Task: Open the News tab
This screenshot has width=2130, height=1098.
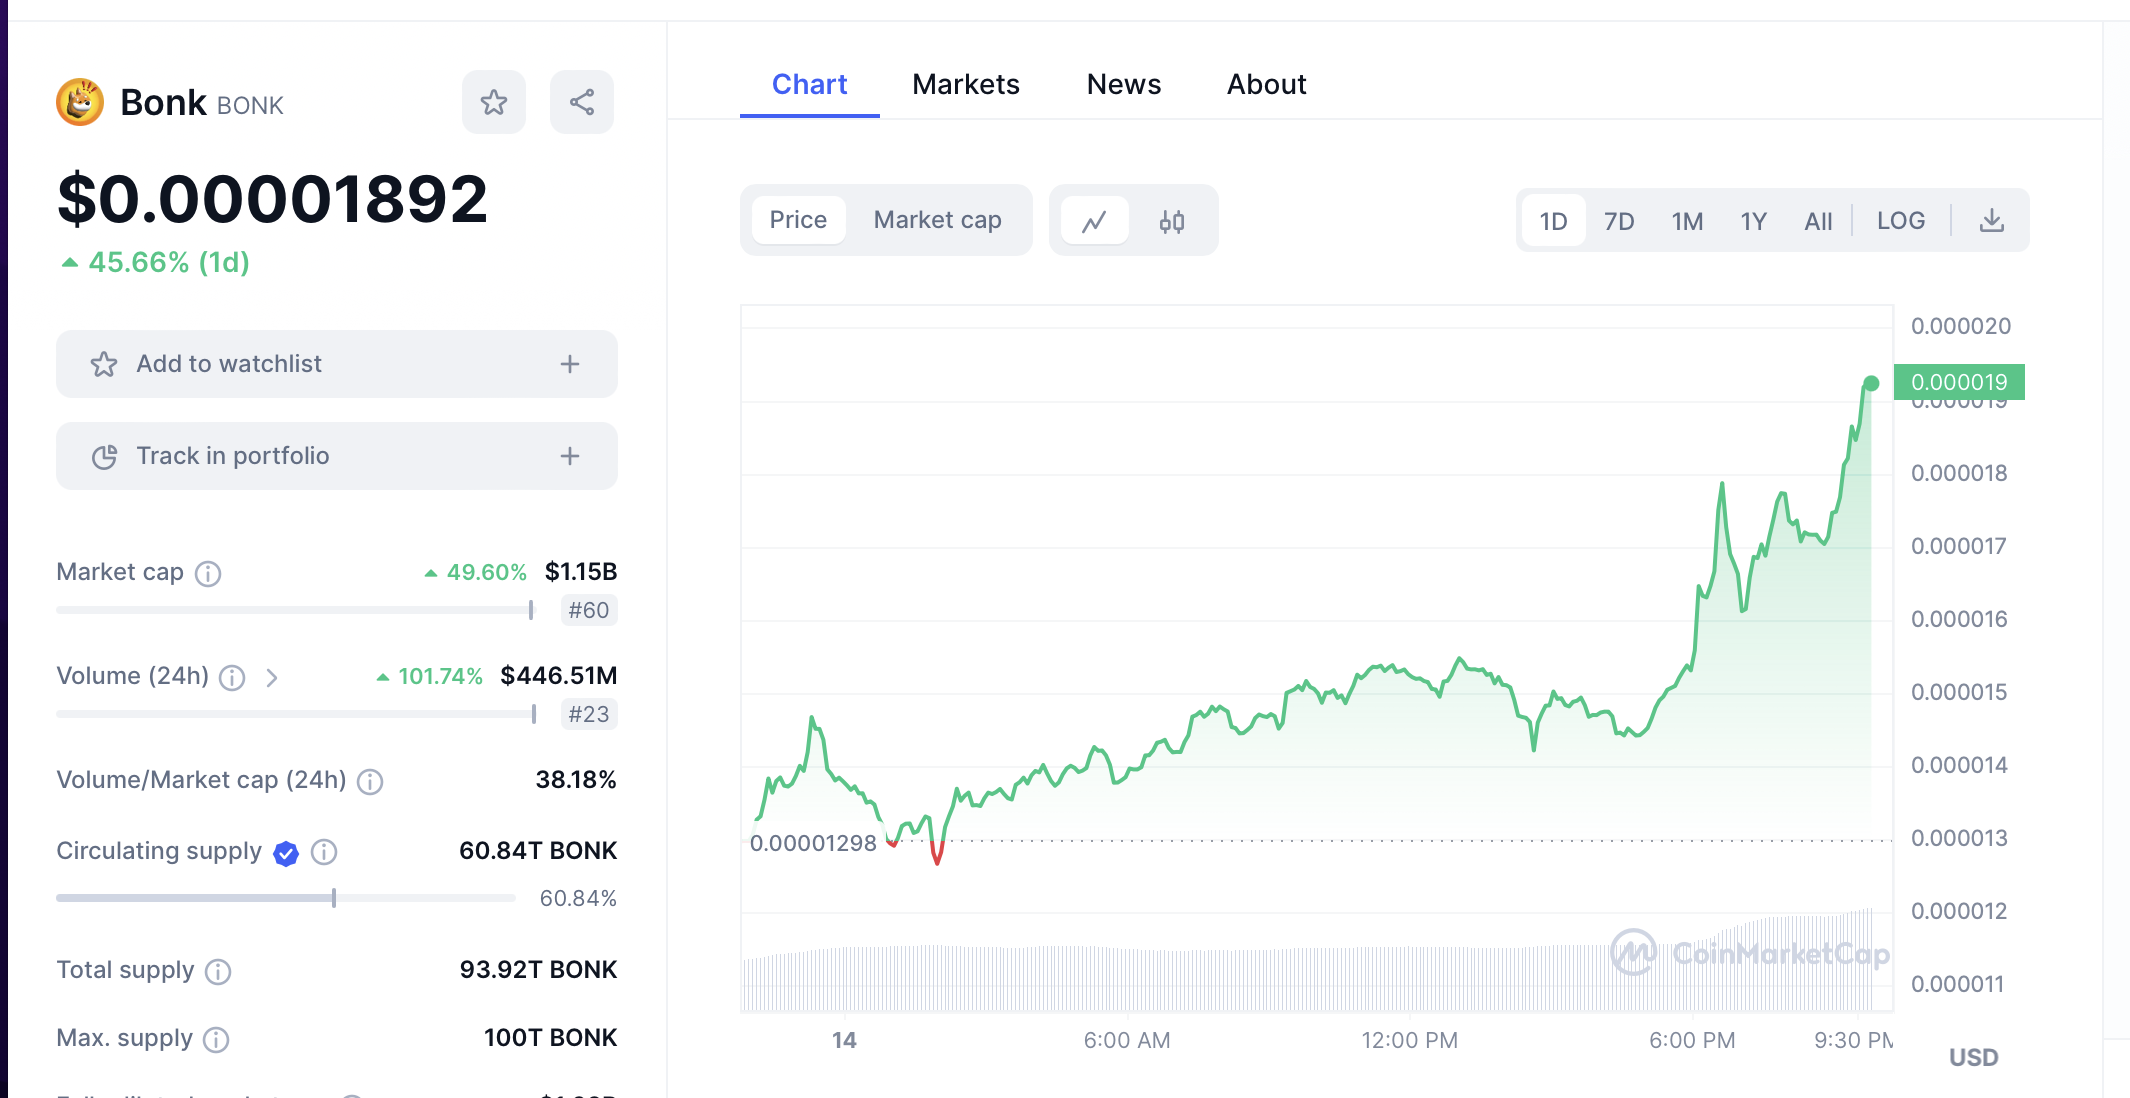Action: coord(1123,84)
